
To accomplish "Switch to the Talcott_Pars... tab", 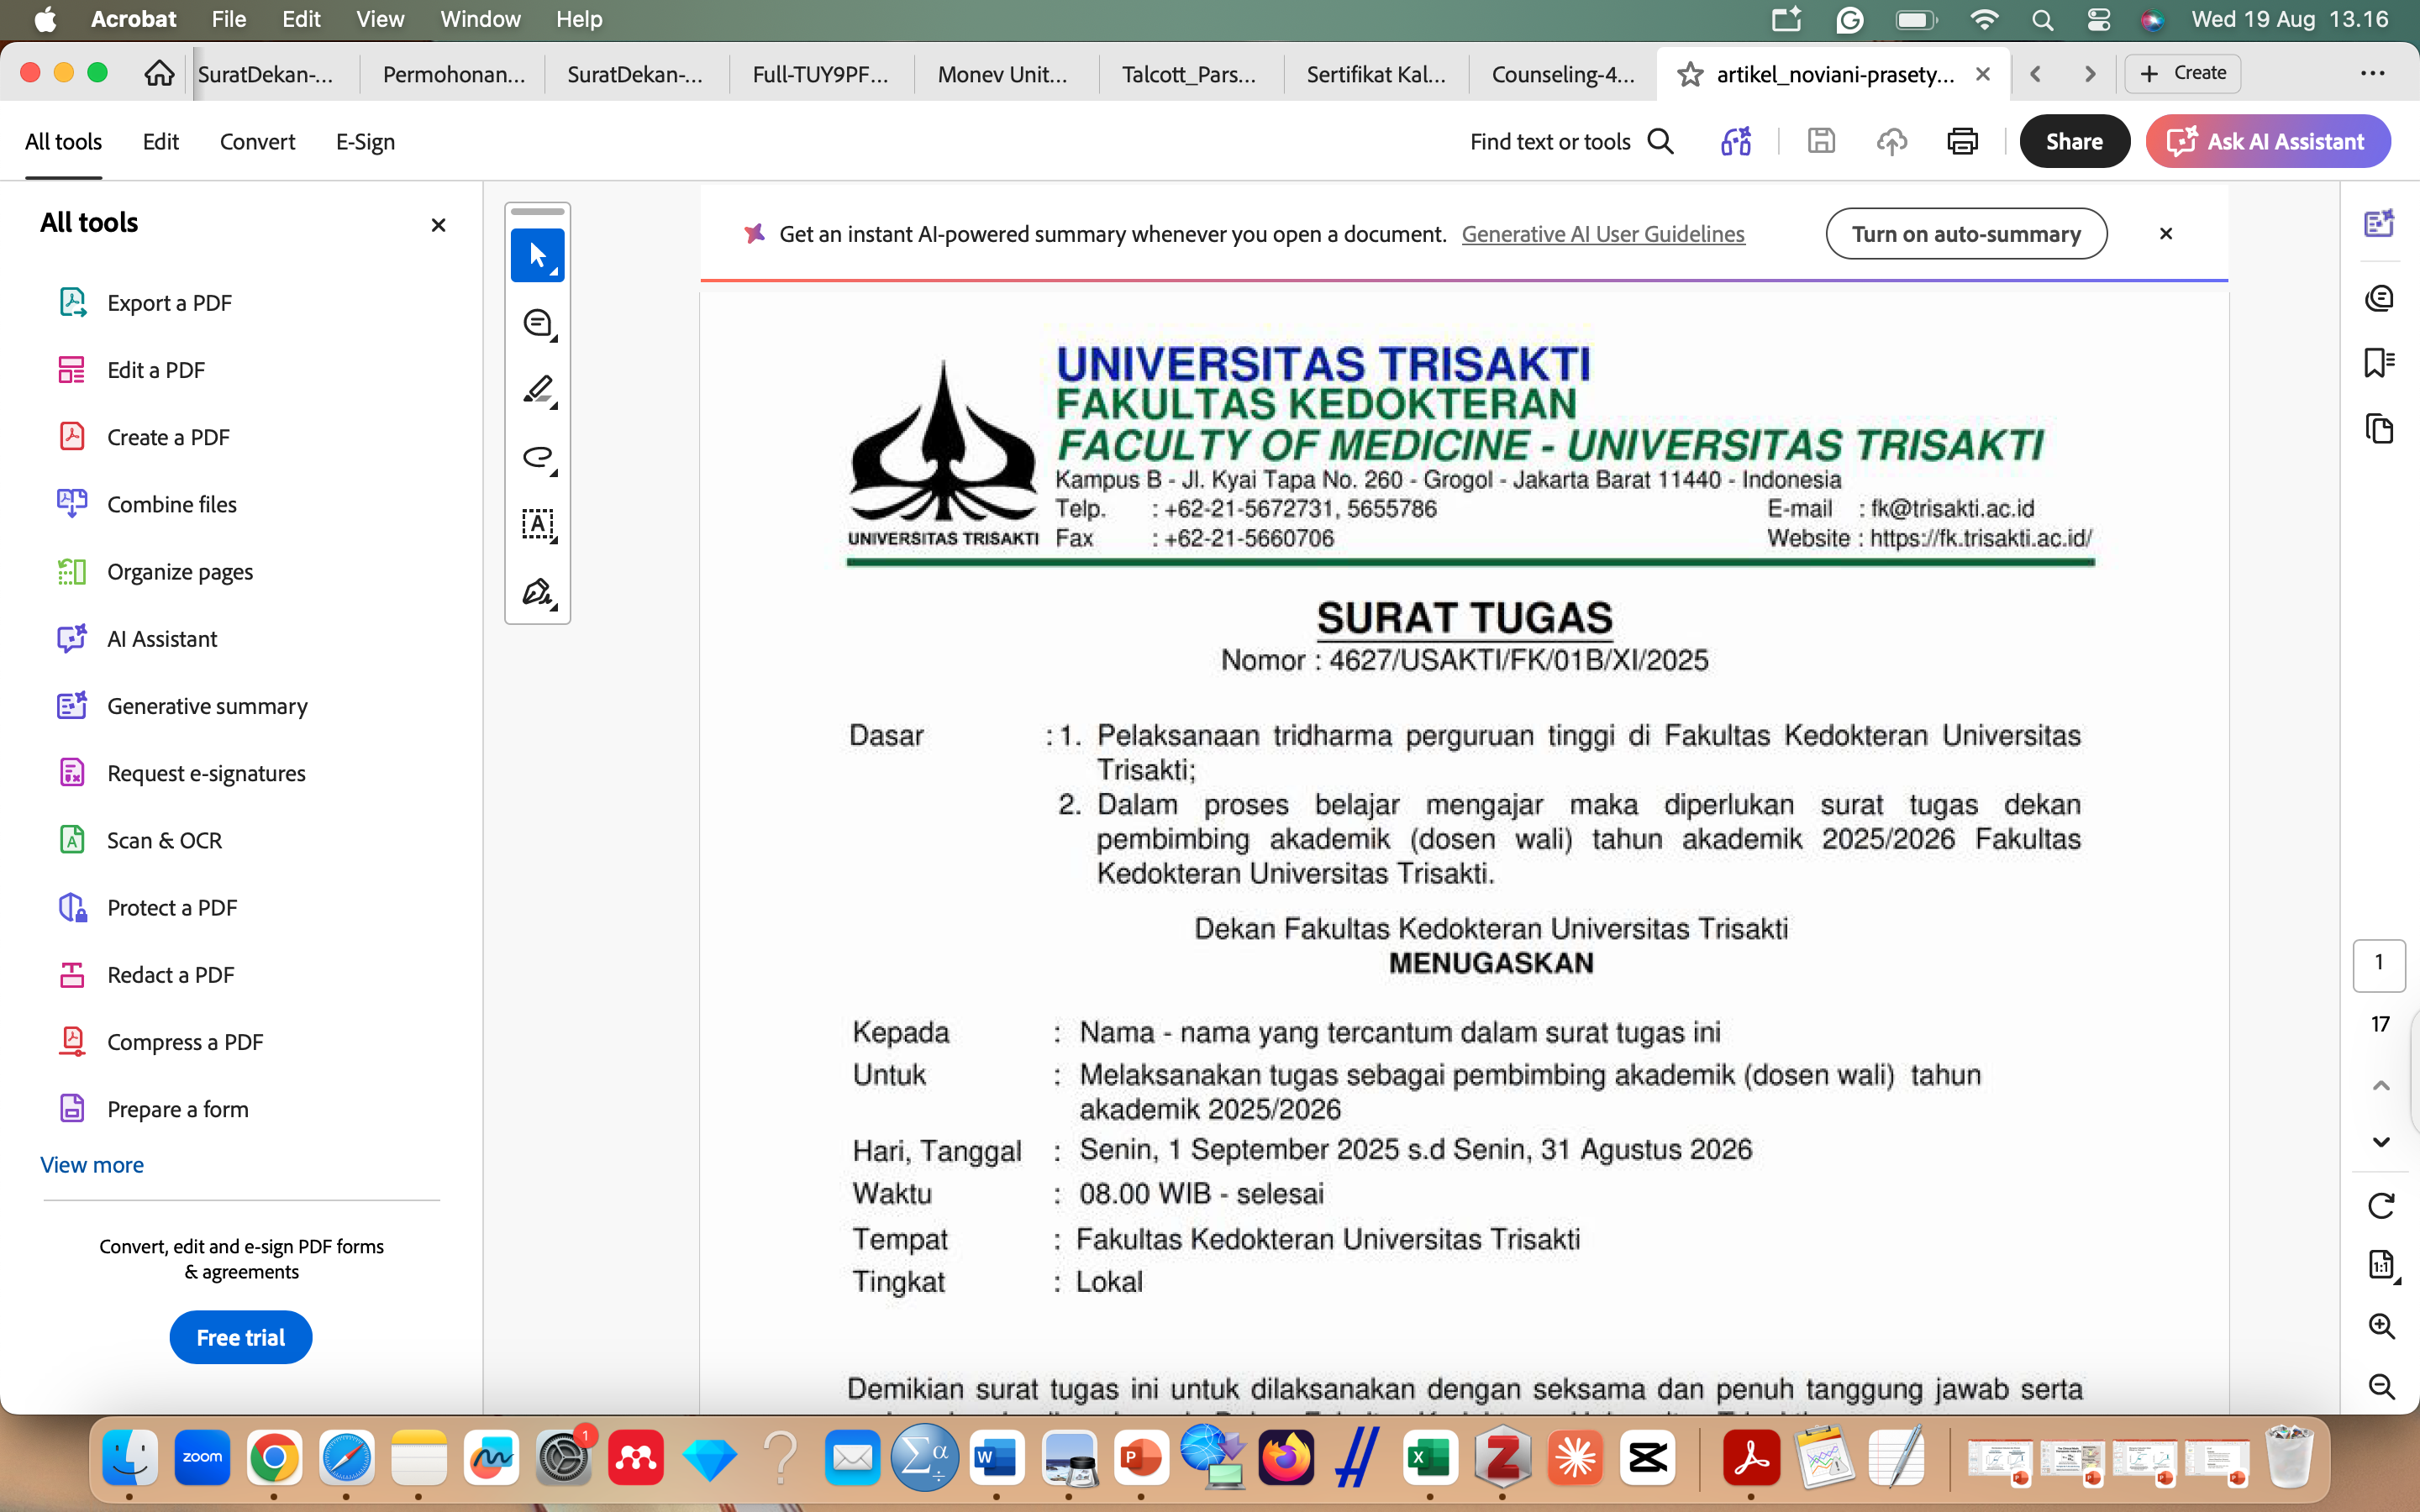I will pos(1189,74).
